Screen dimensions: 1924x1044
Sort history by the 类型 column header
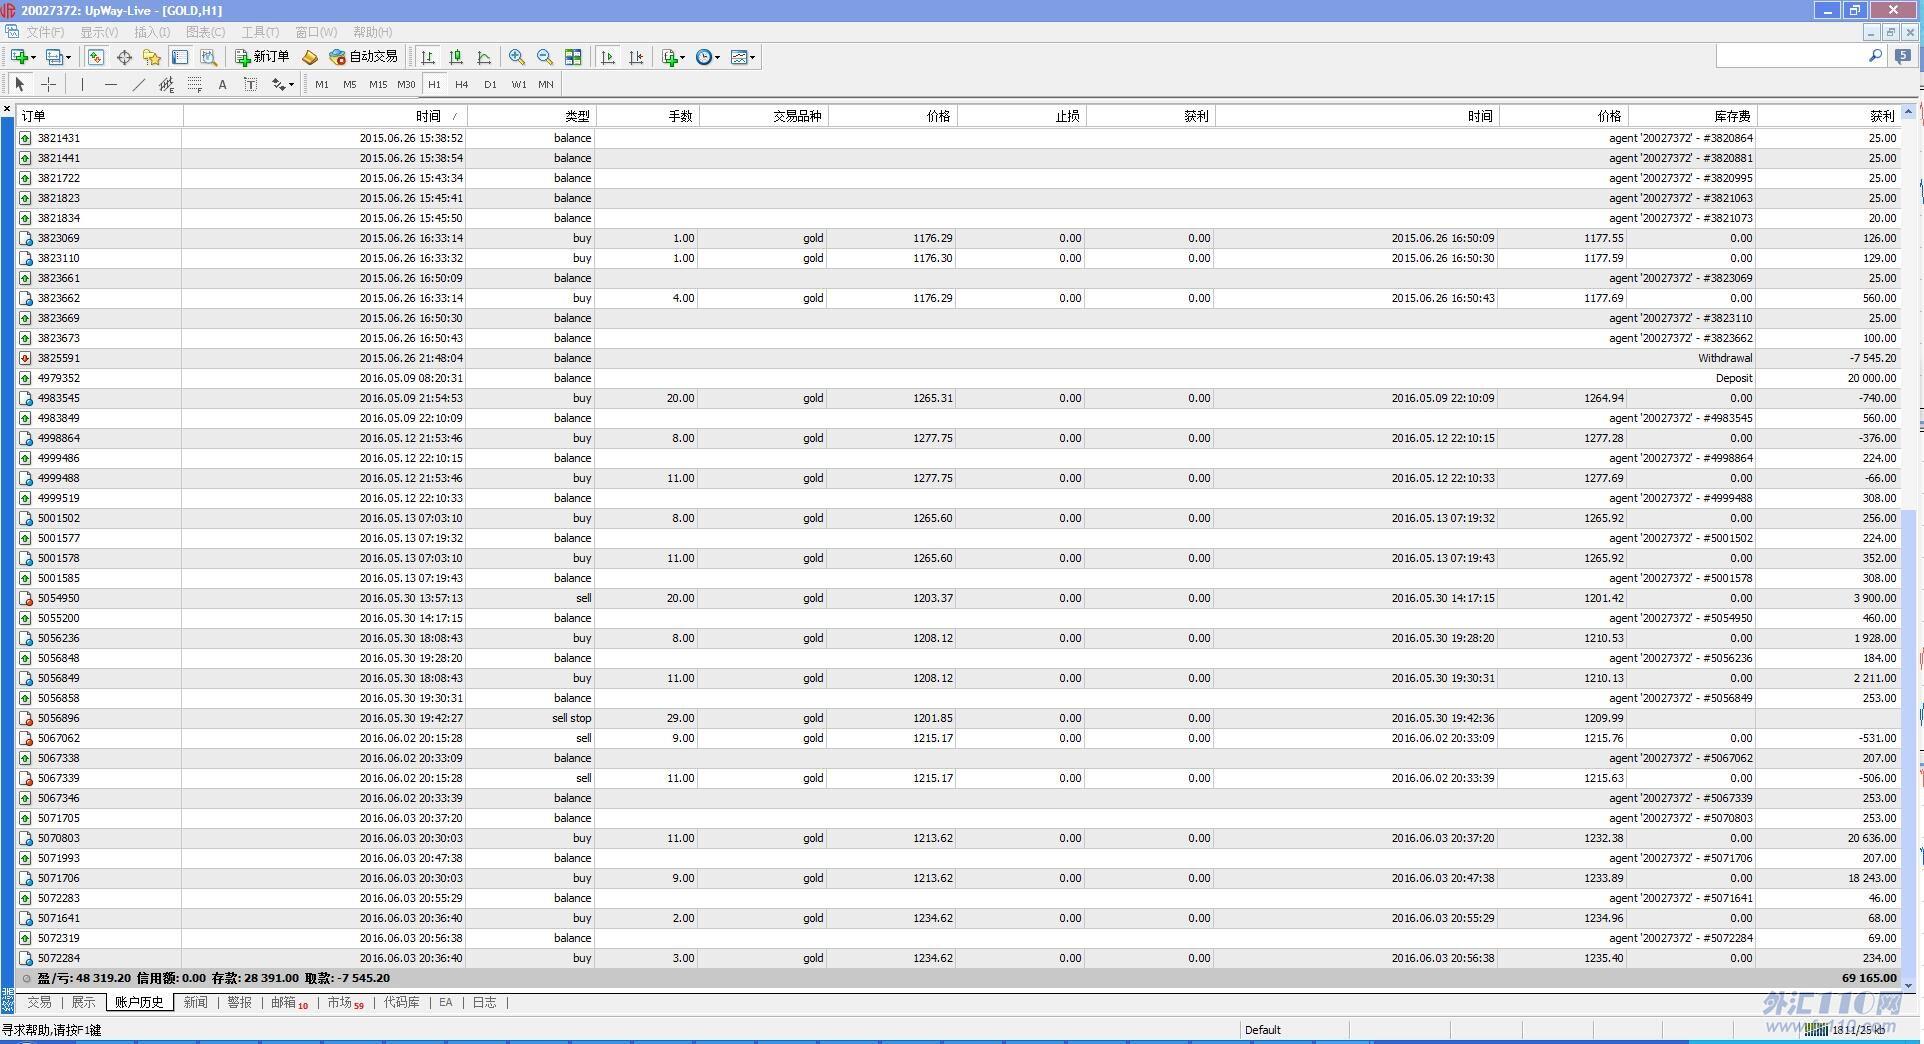(531, 116)
